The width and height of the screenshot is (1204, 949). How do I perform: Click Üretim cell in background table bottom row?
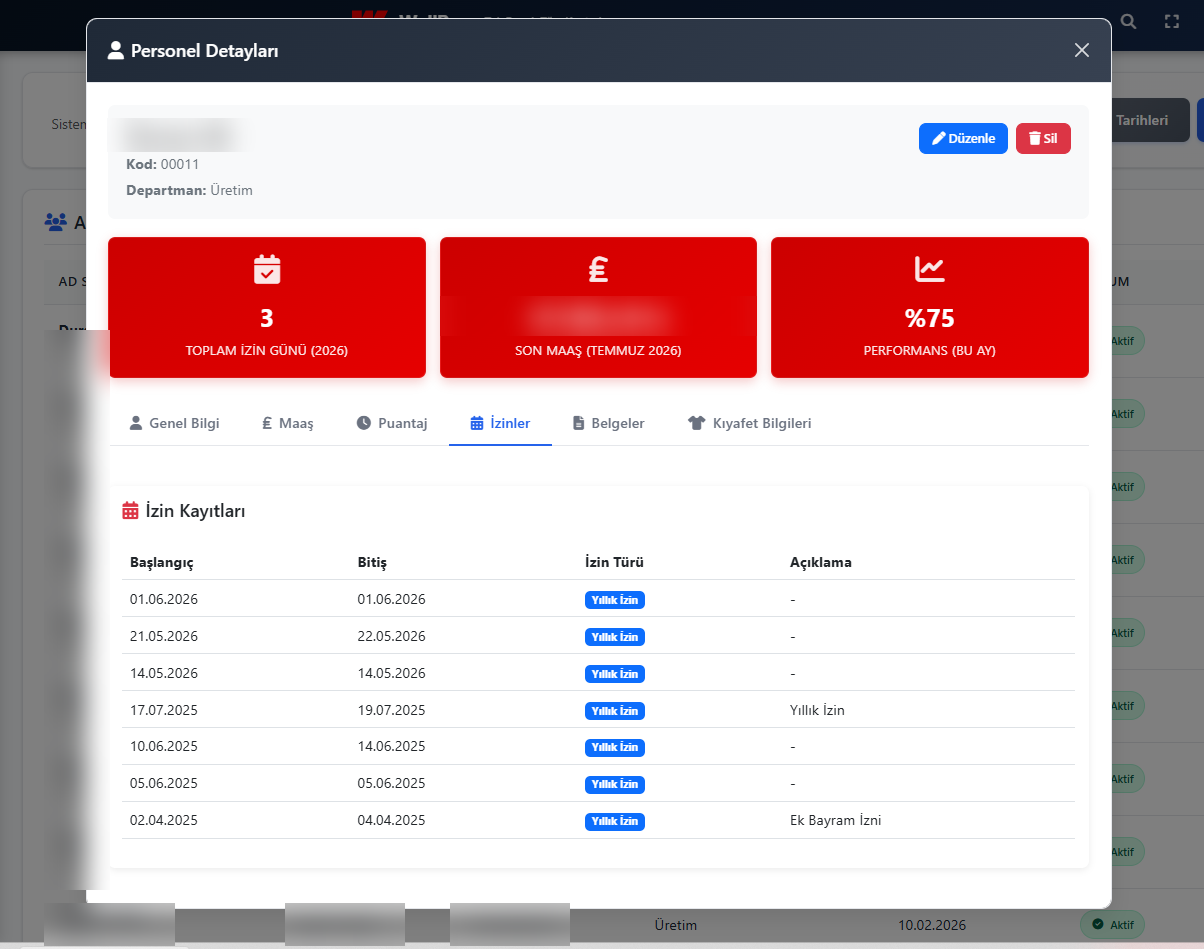[x=675, y=925]
